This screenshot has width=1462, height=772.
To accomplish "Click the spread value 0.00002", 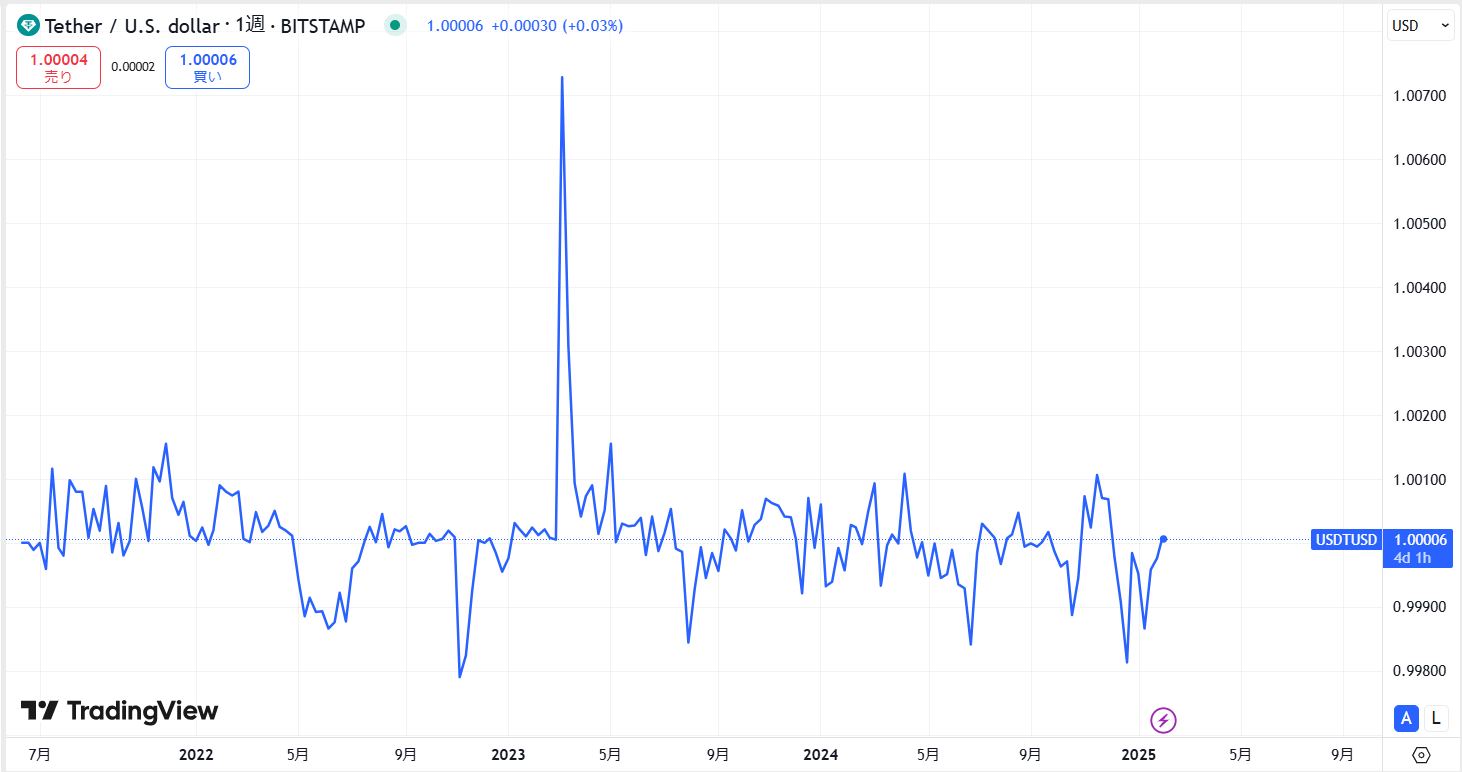I will coord(133,67).
